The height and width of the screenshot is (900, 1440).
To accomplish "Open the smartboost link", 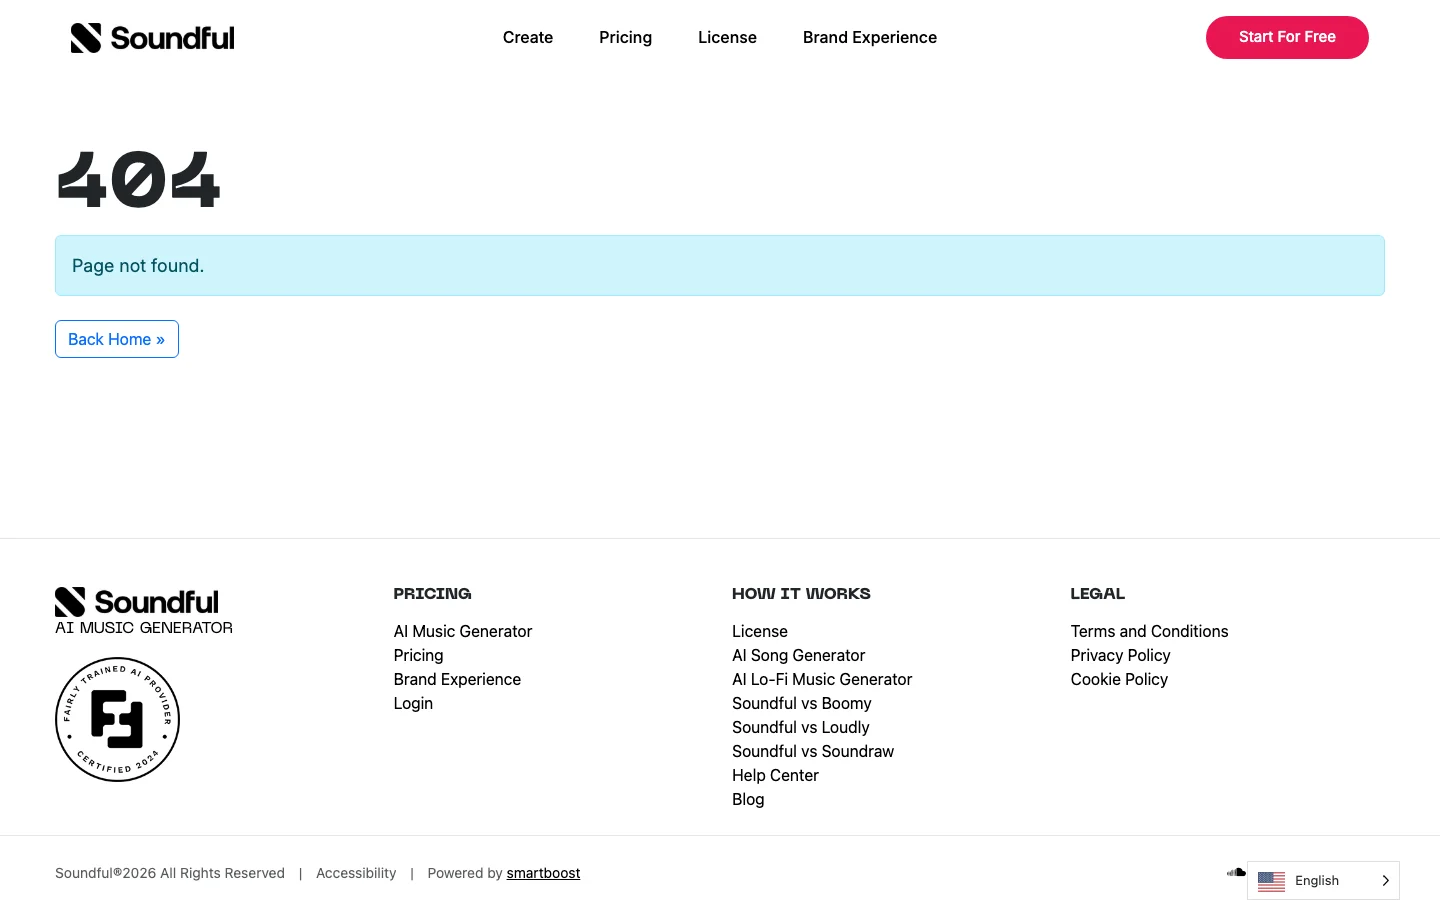I will coord(543,873).
